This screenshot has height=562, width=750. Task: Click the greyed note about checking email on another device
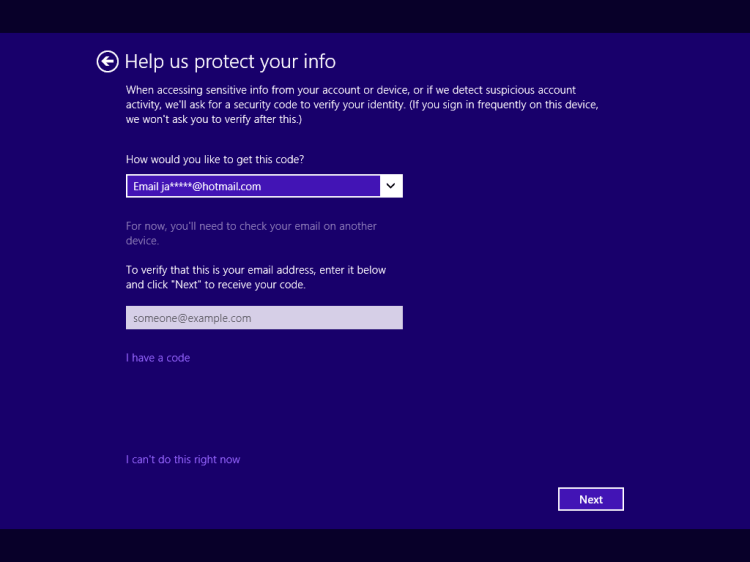(x=251, y=226)
